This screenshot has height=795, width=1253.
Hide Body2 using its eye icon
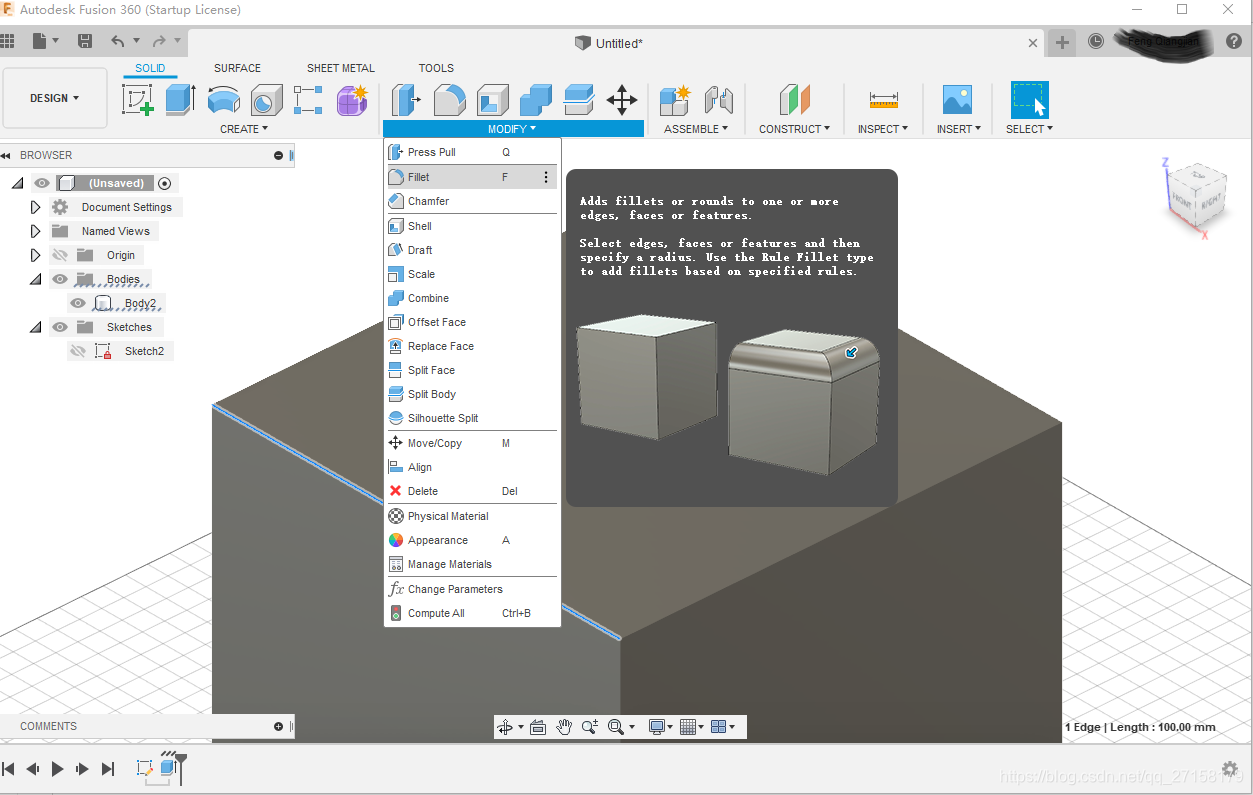(78, 303)
